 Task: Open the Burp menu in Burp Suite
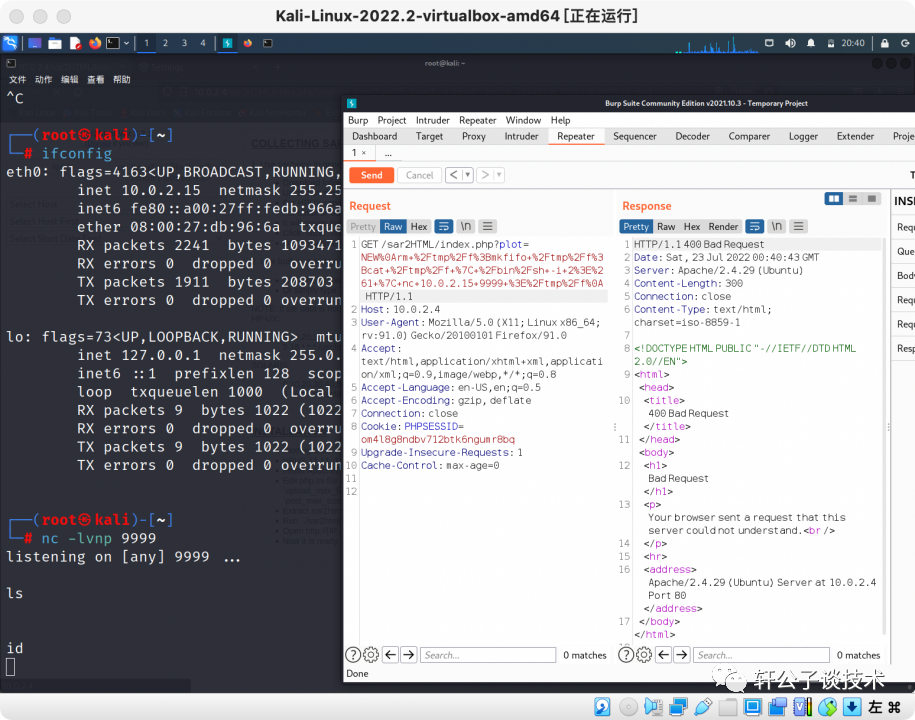358,120
